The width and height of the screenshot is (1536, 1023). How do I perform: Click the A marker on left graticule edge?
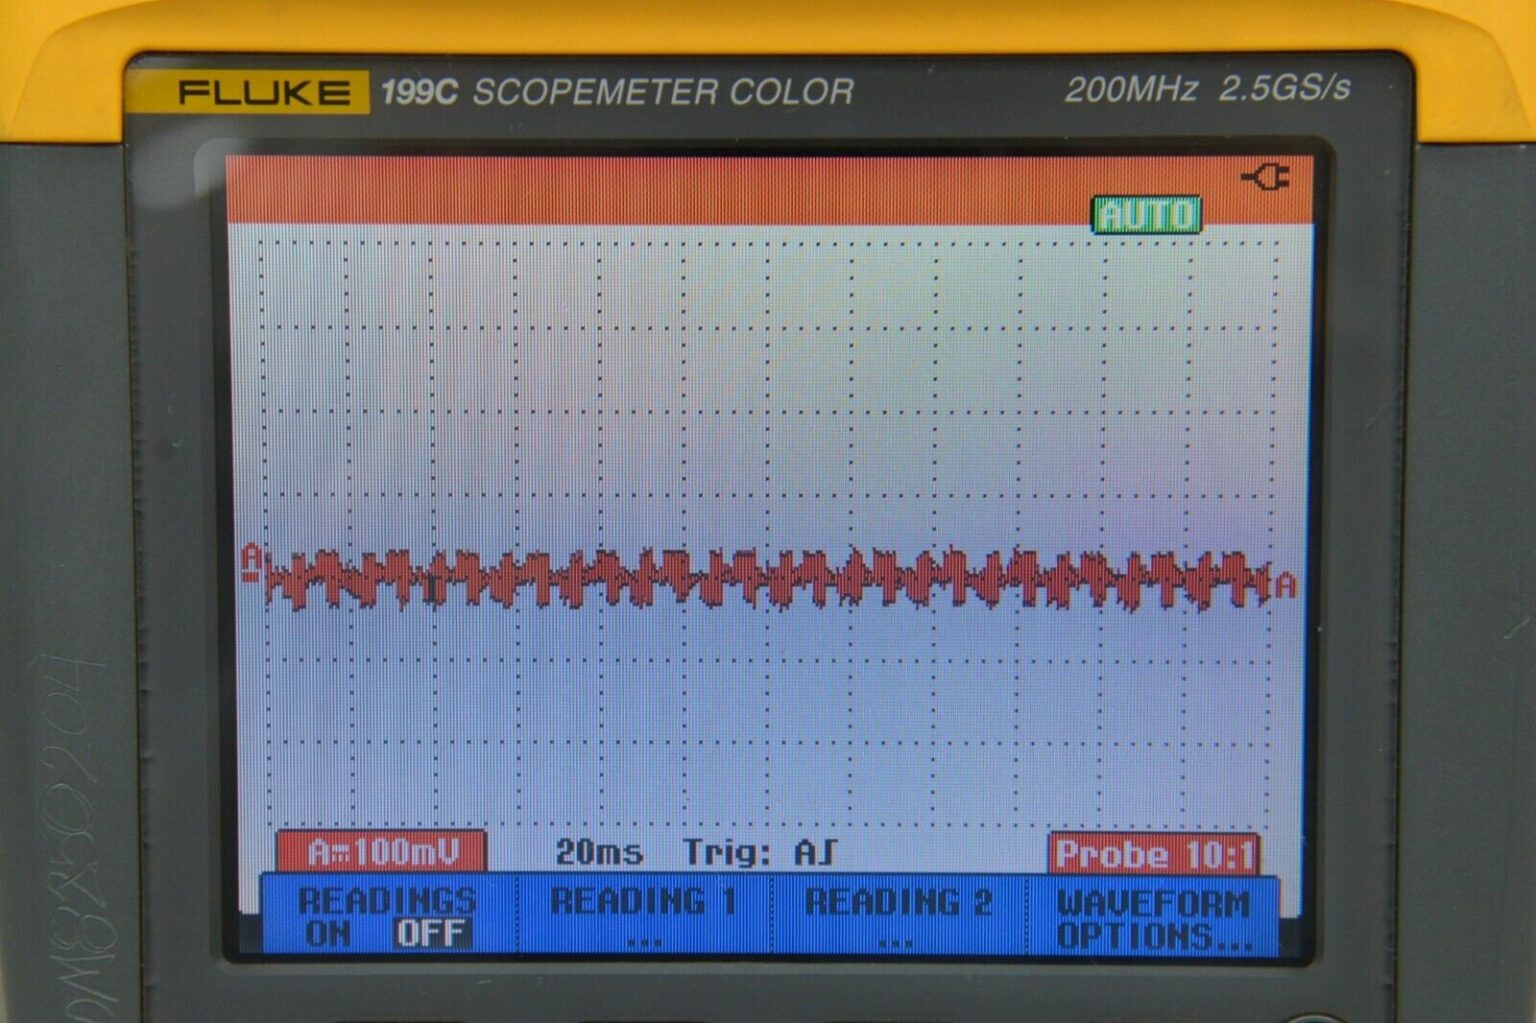tap(252, 562)
